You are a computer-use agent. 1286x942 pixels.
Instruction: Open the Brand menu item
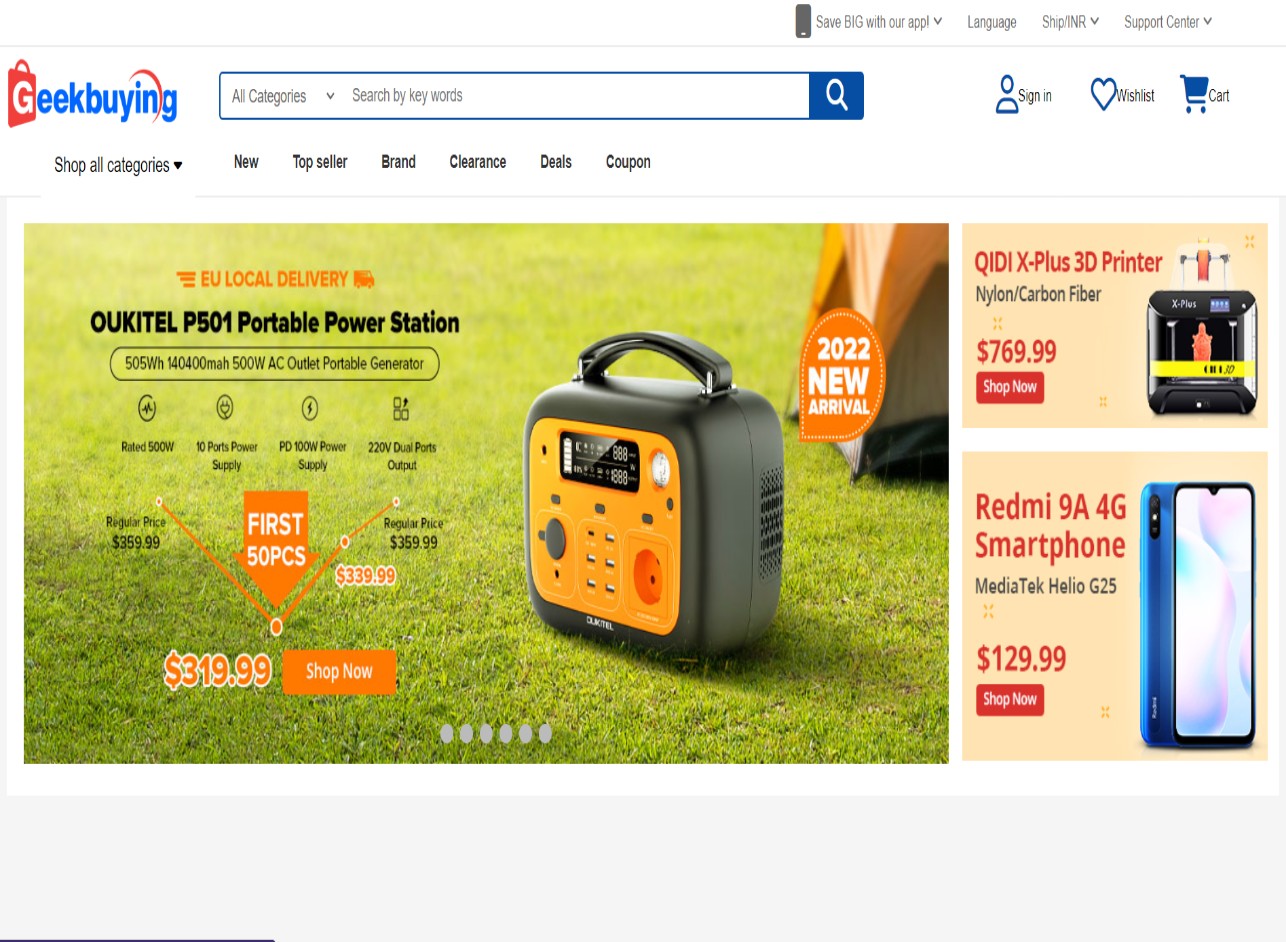[x=398, y=162]
